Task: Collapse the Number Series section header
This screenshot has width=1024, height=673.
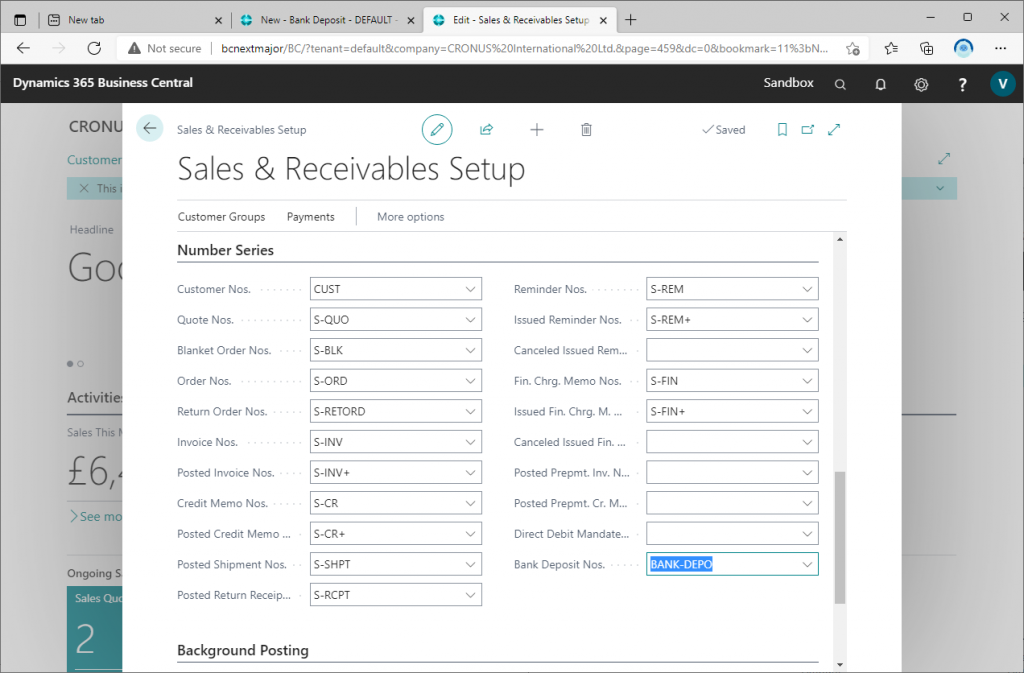Action: [x=225, y=250]
